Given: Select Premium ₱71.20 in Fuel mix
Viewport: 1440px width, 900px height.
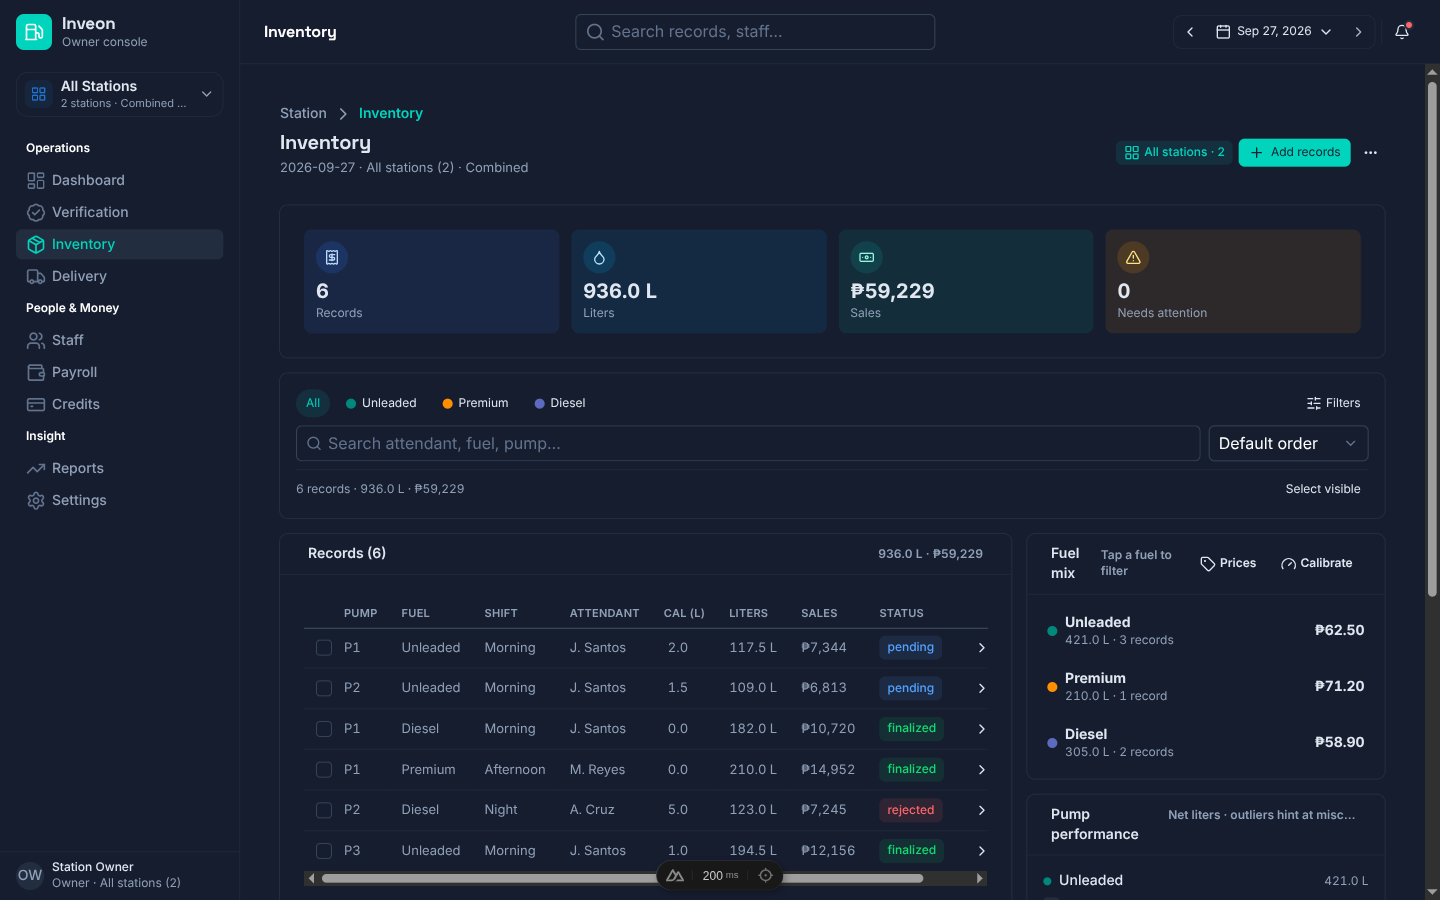Looking at the screenshot, I should pyautogui.click(x=1205, y=686).
